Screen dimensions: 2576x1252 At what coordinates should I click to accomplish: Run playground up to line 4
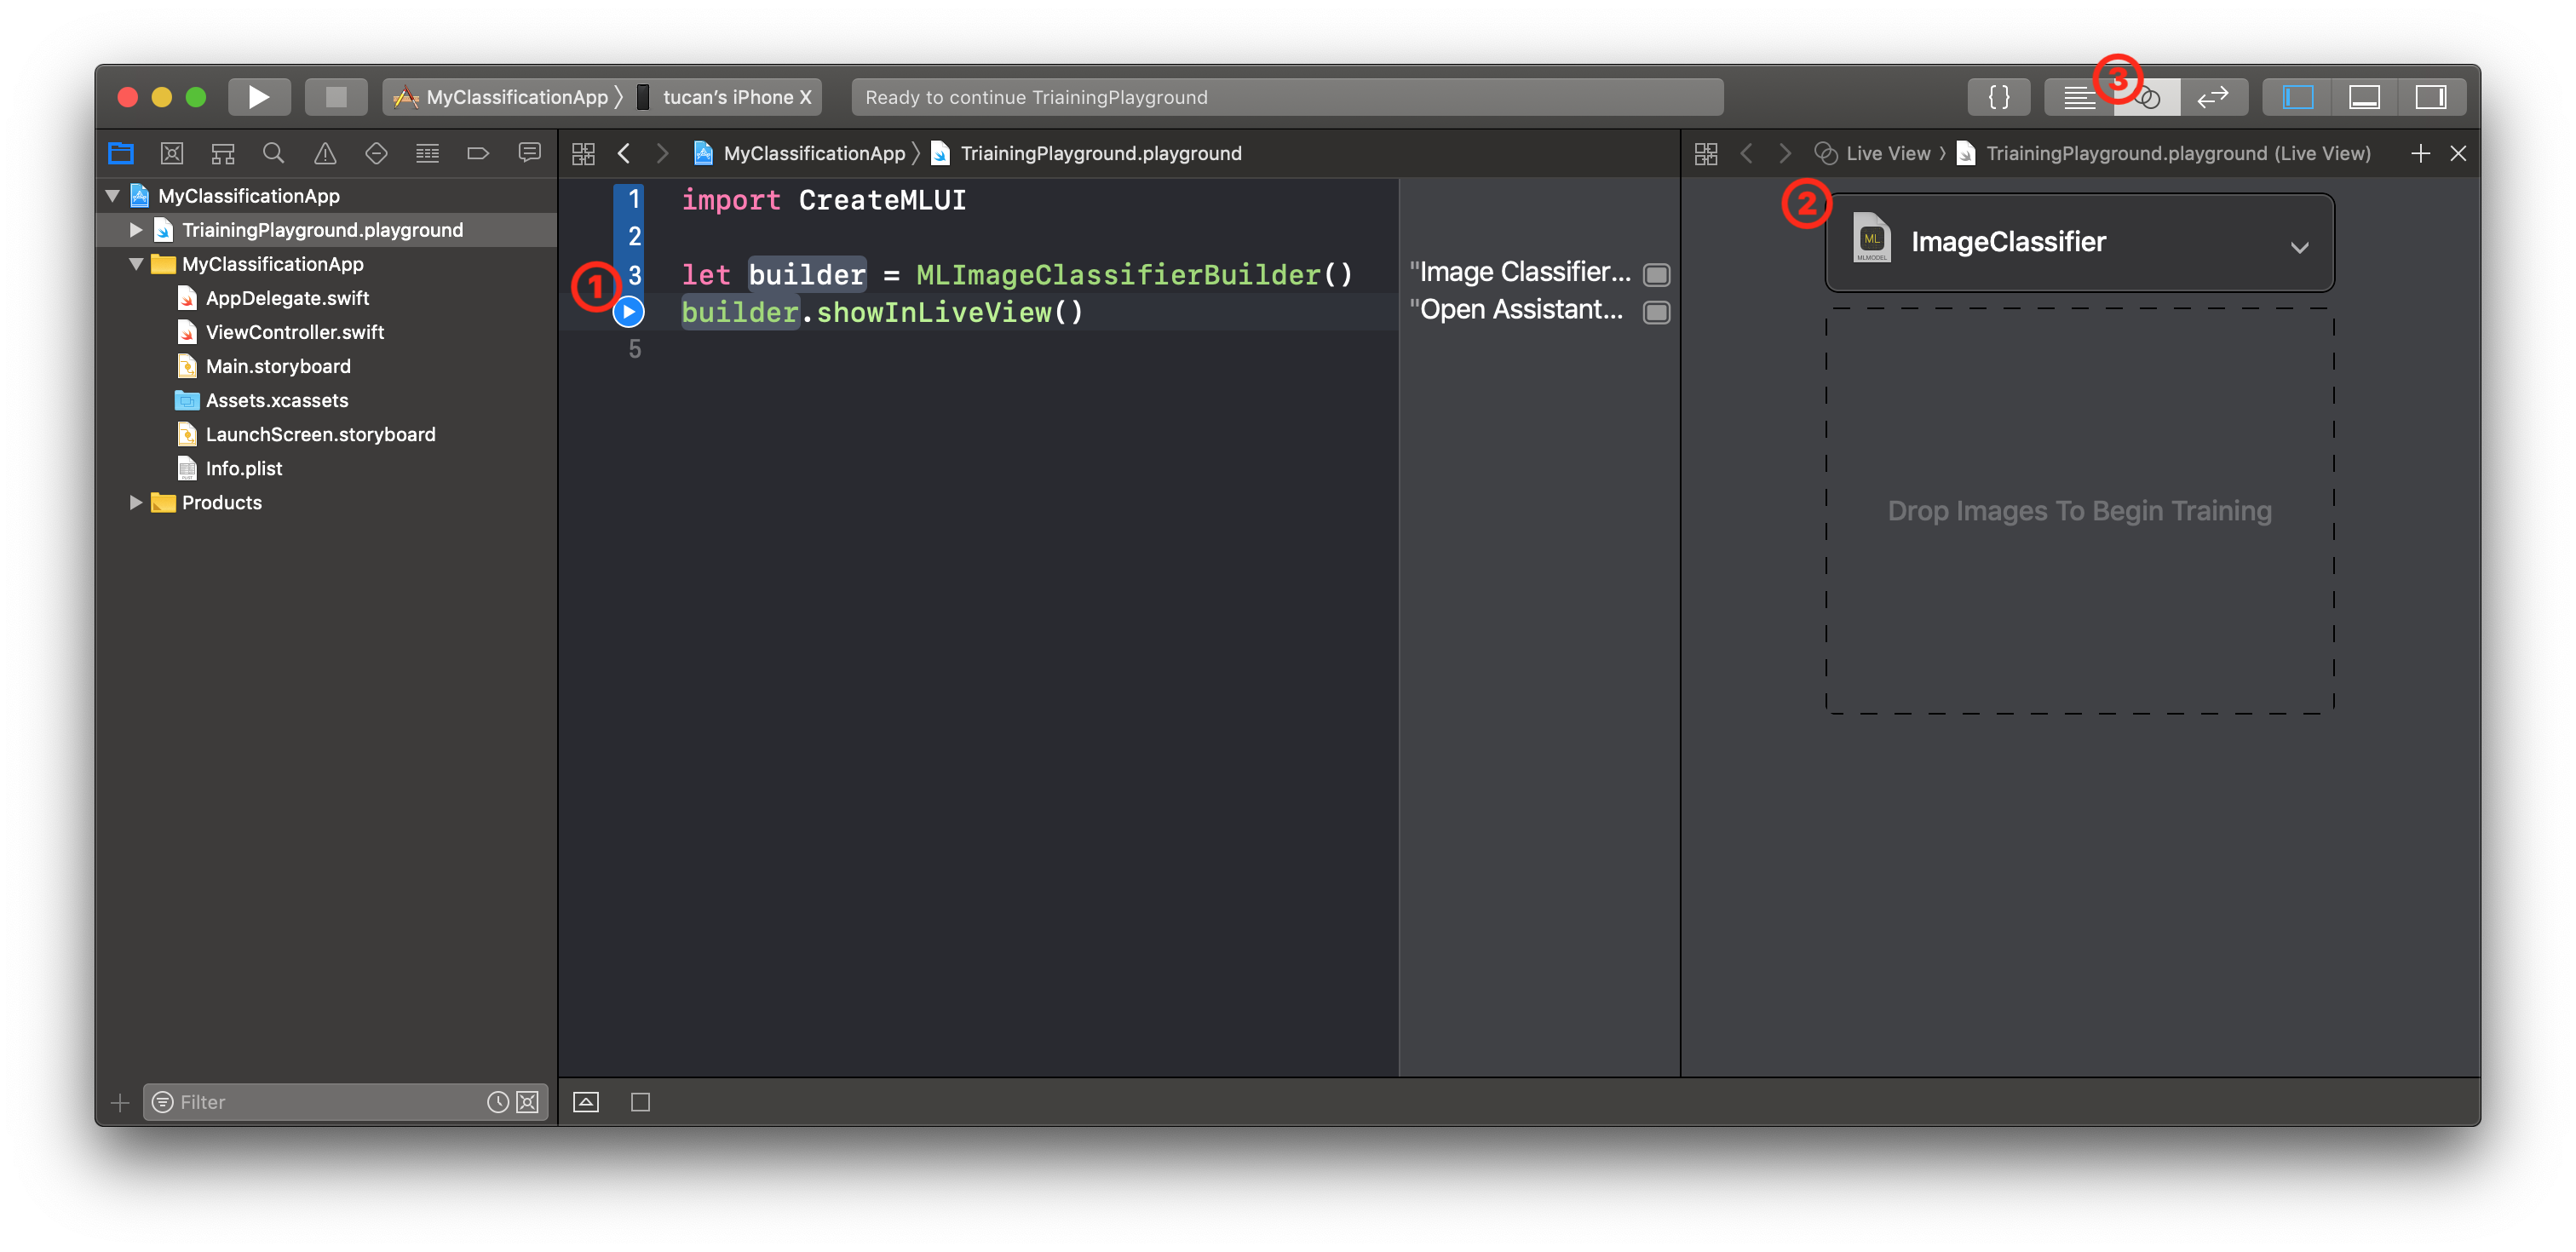tap(628, 312)
